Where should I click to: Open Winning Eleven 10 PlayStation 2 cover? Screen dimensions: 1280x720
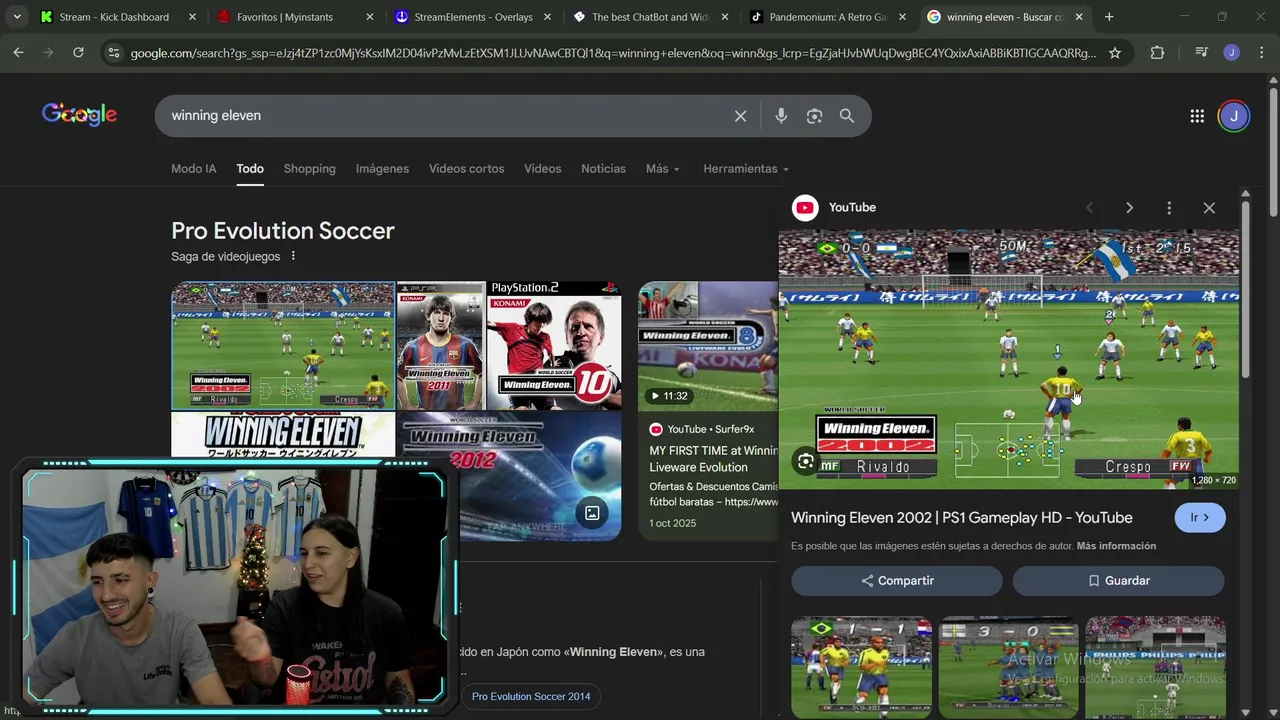(x=553, y=346)
